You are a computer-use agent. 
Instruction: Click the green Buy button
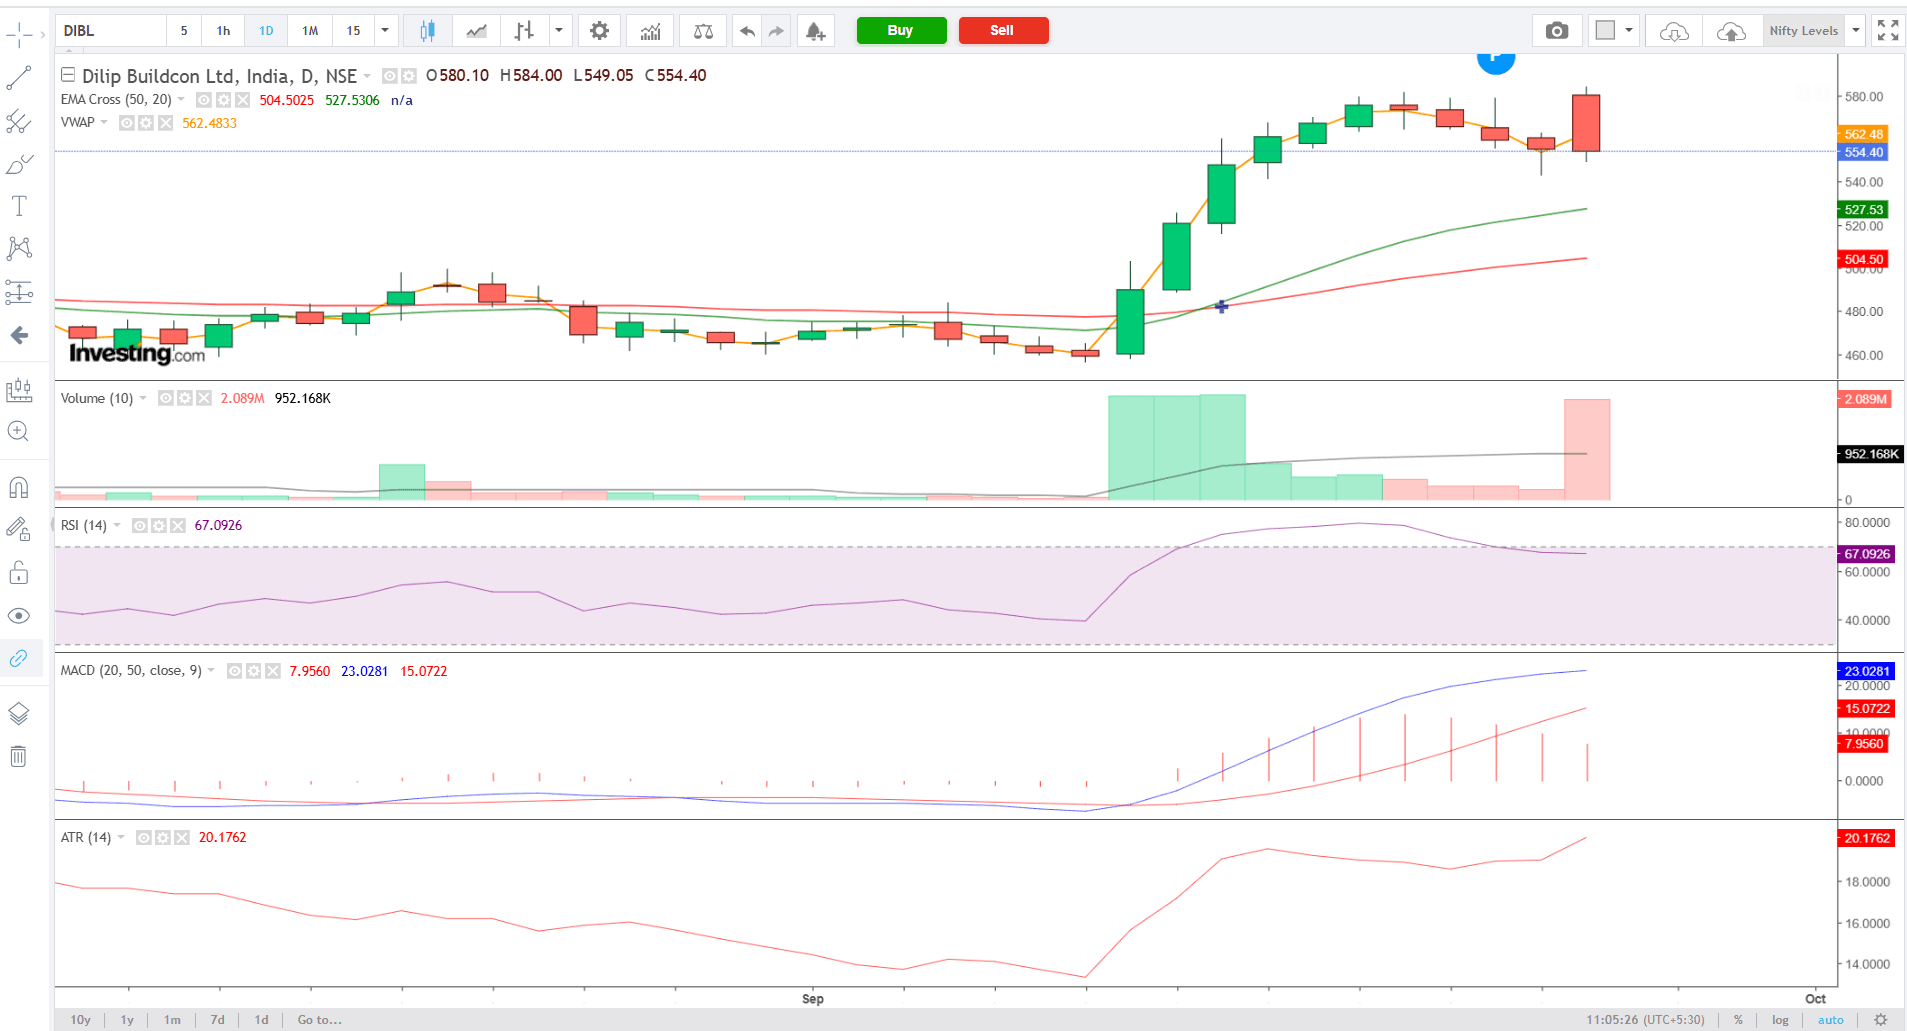901,31
